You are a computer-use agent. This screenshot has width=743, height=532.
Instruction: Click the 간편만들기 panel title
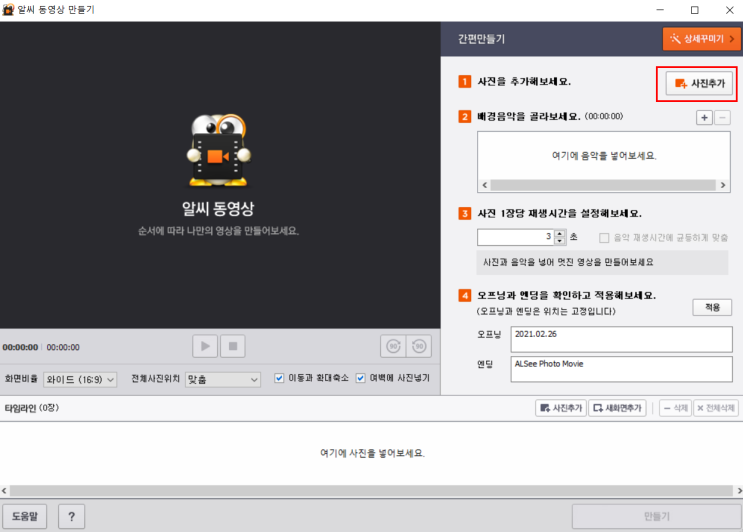[481, 39]
